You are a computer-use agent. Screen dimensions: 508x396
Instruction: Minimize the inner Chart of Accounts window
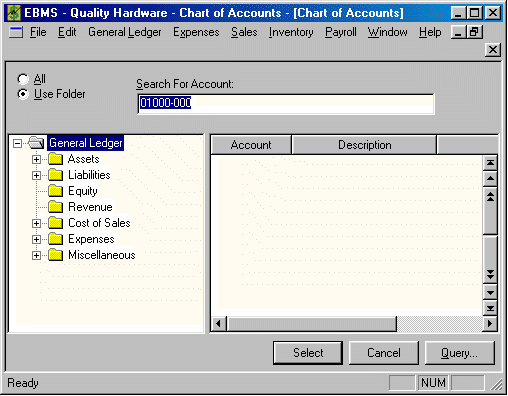[x=458, y=32]
